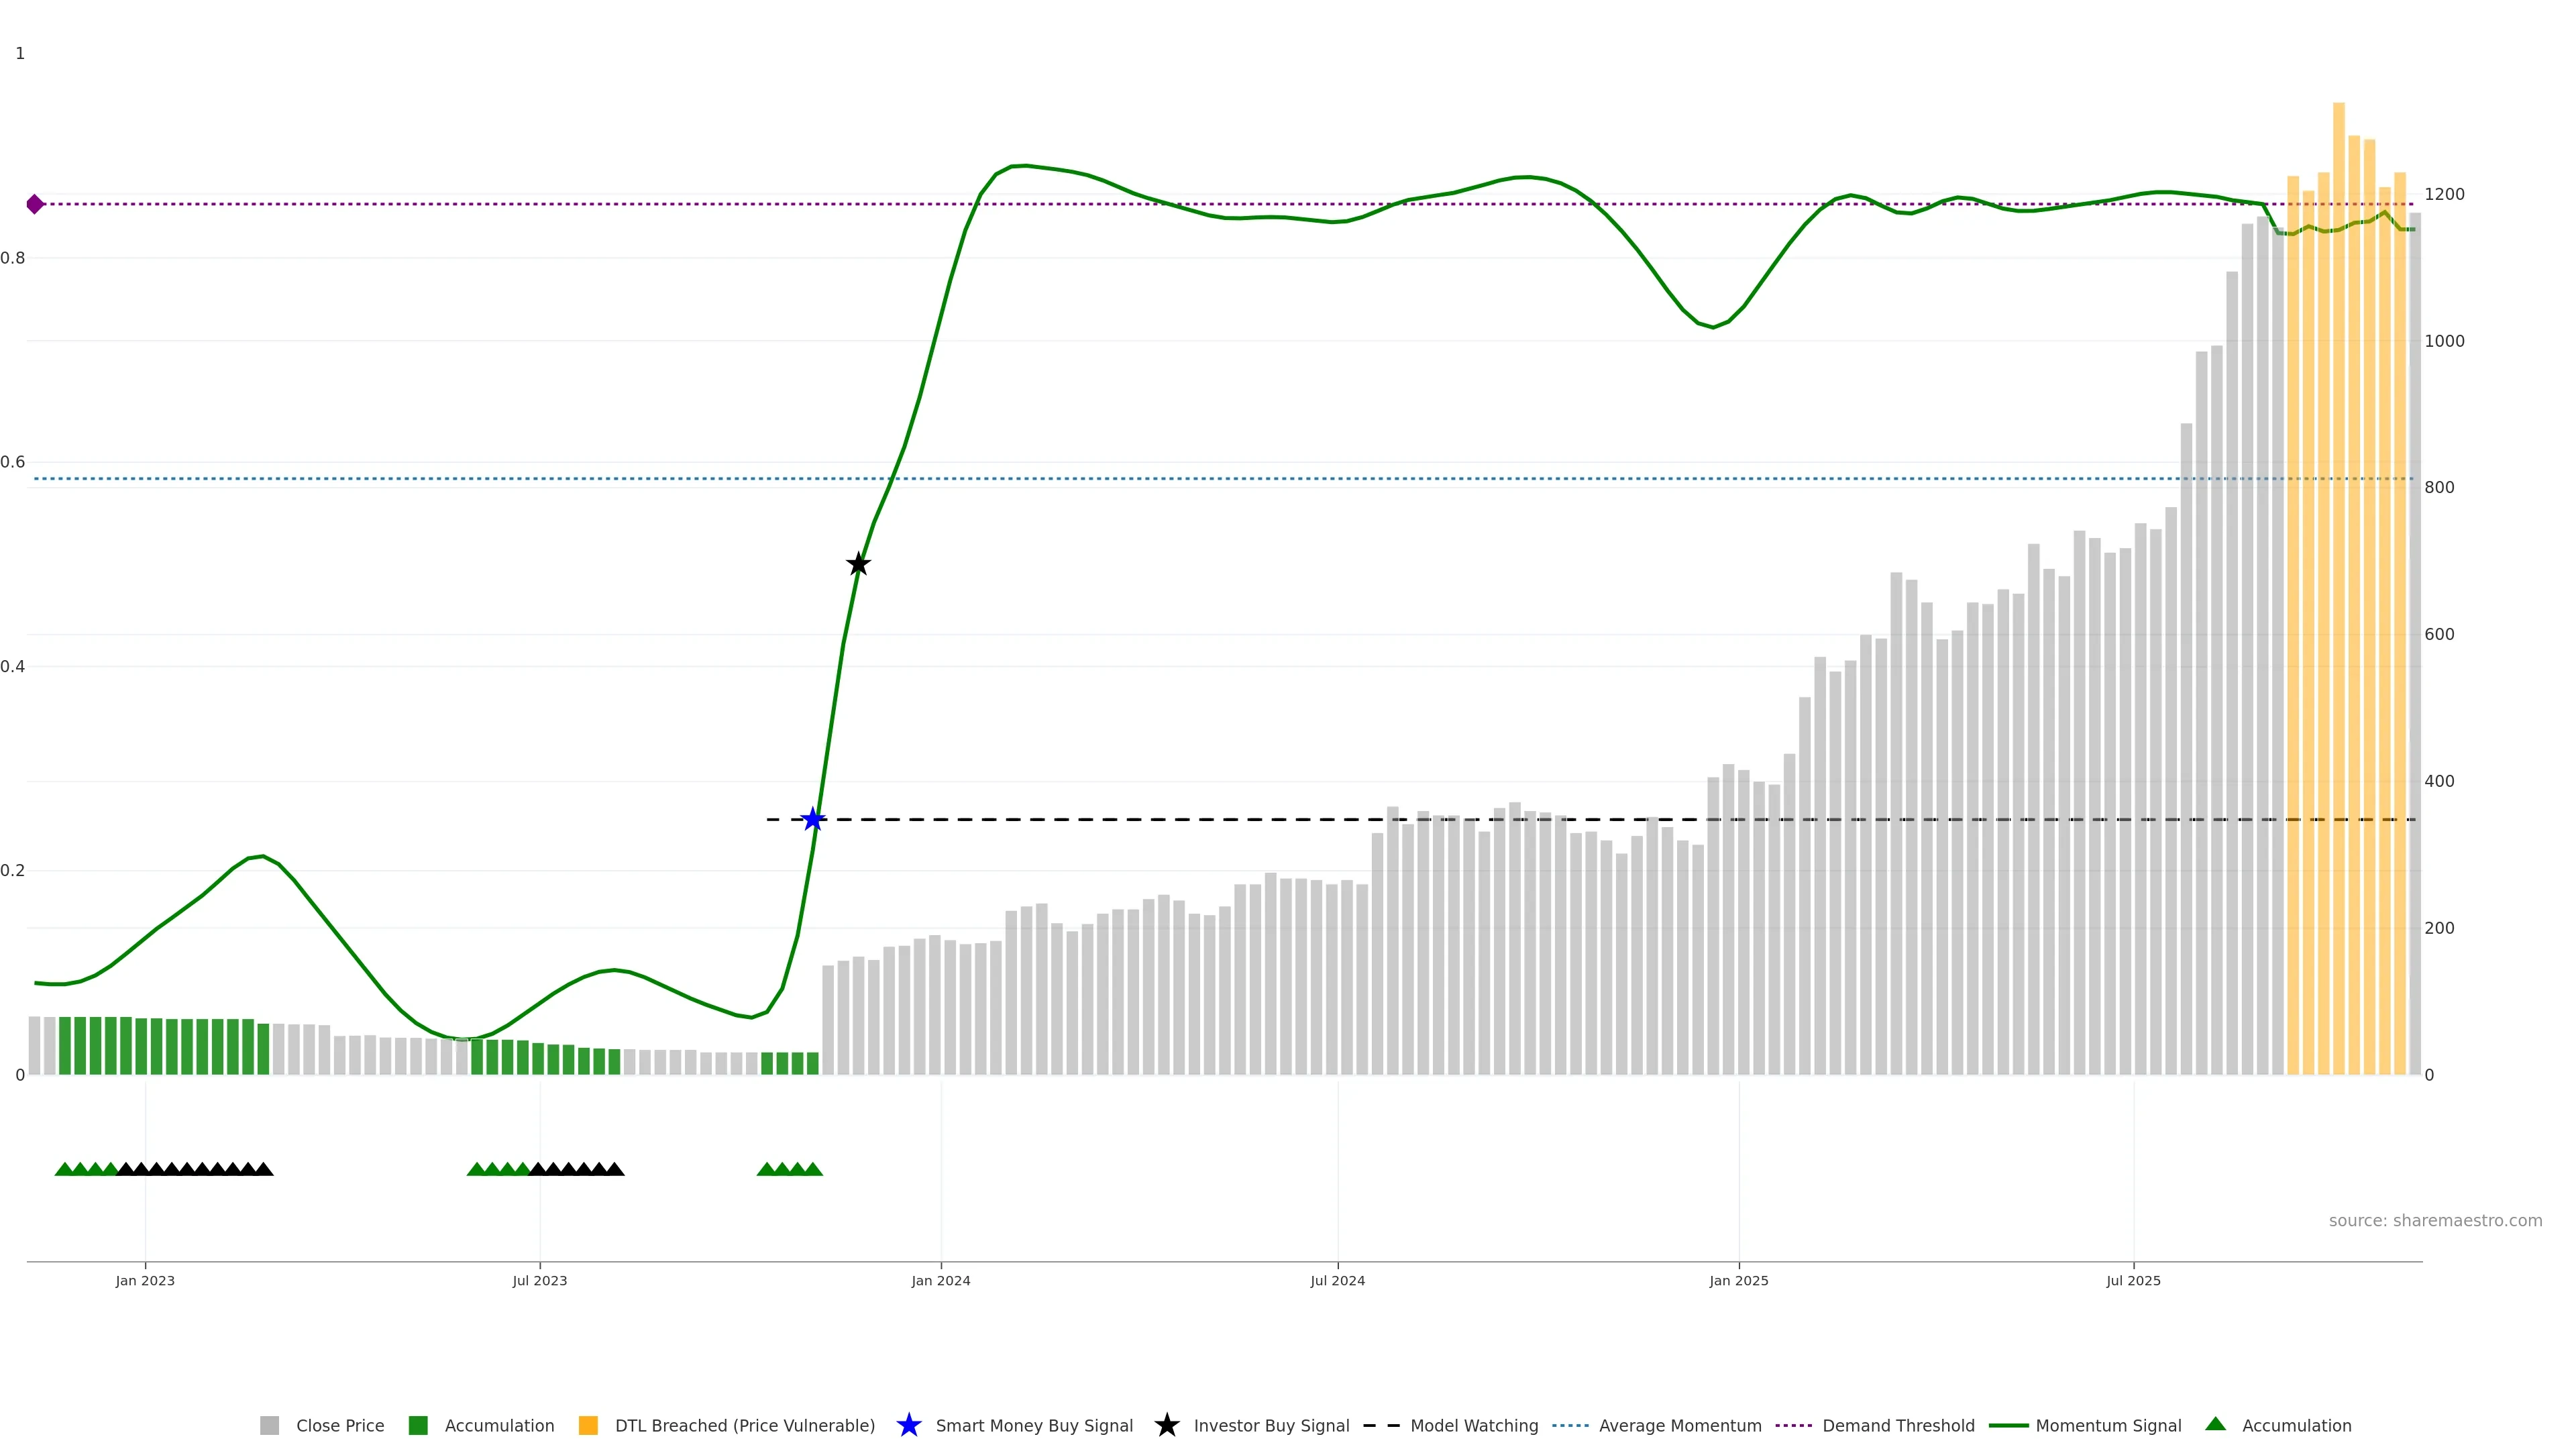Click the green triangle legend icon
Viewport: 2576px width, 1449px height.
click(2215, 1425)
